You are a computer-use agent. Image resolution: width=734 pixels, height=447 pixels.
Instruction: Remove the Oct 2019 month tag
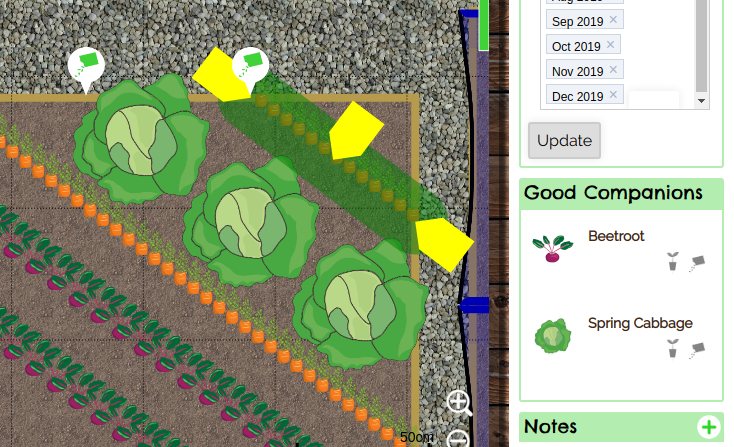(x=610, y=45)
